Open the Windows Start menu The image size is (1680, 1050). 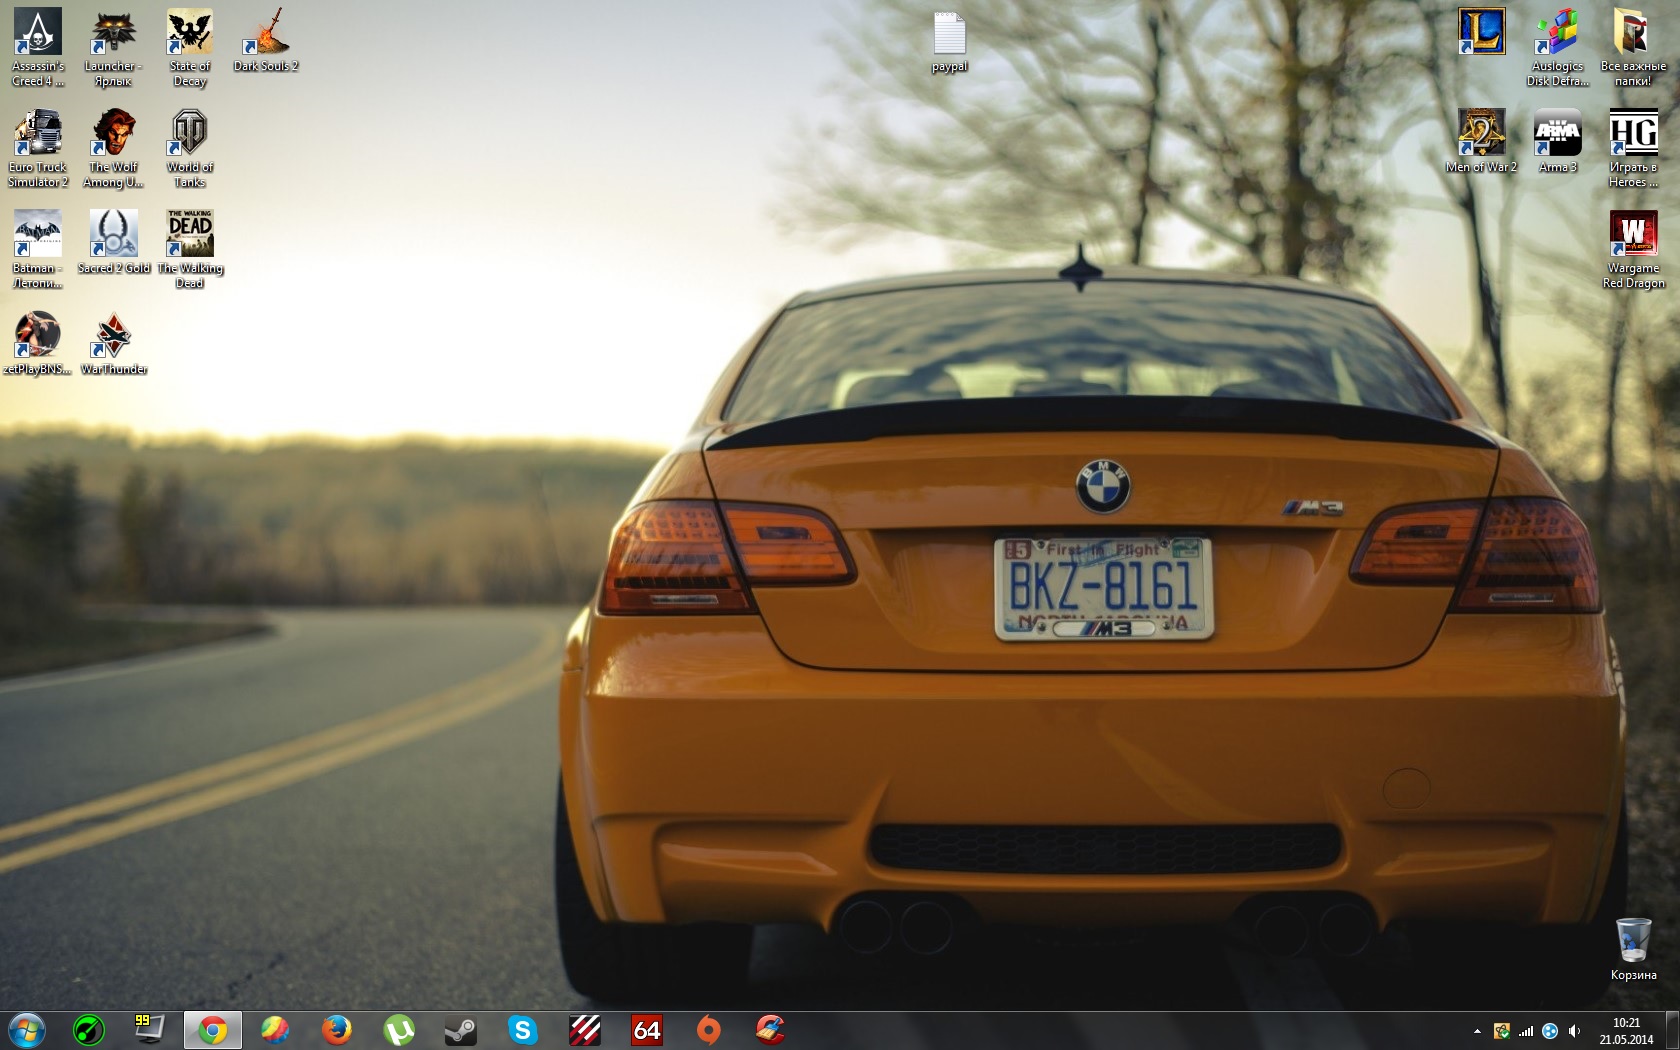27,1030
